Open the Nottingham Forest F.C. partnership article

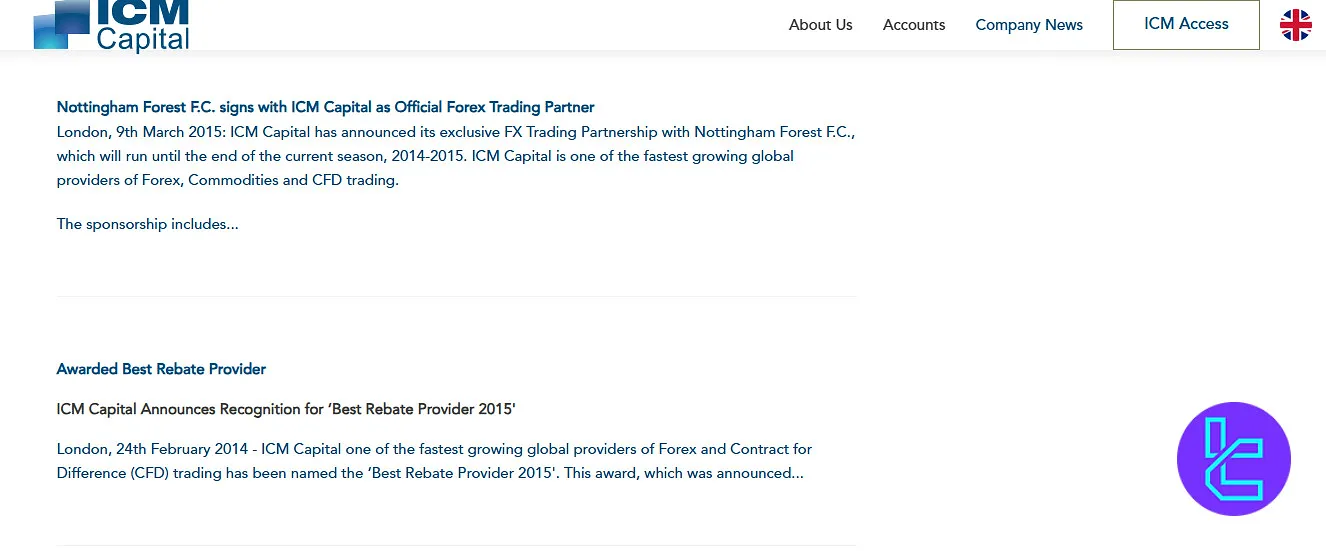pos(325,107)
